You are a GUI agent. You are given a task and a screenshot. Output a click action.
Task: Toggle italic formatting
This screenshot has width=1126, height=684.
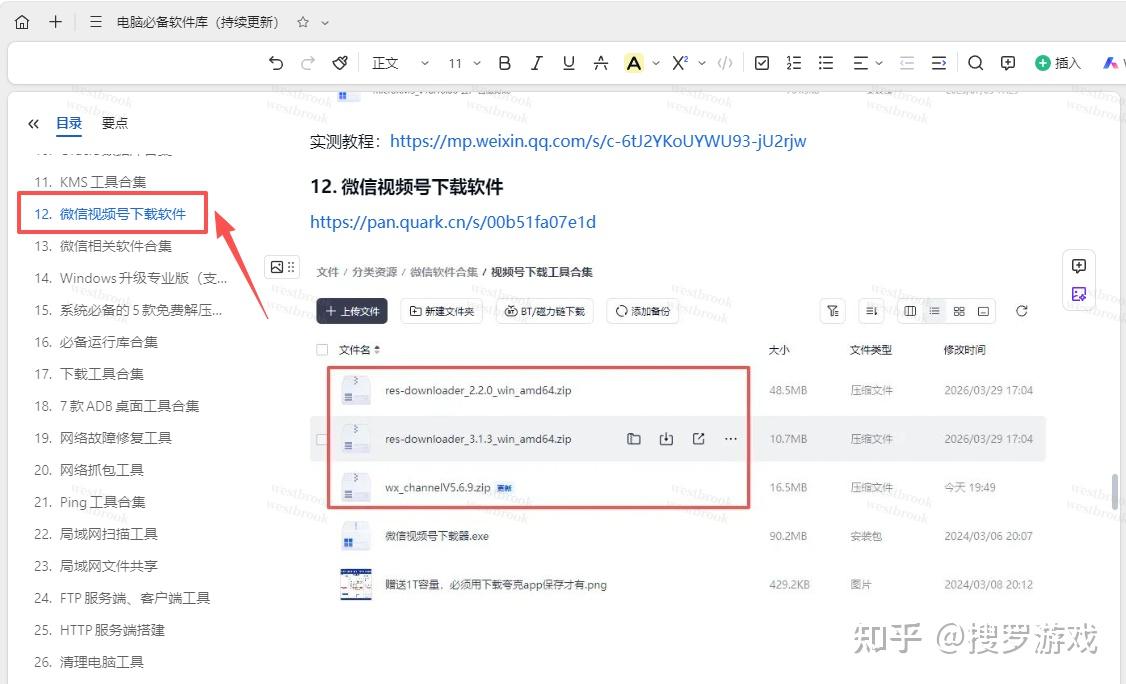click(536, 63)
